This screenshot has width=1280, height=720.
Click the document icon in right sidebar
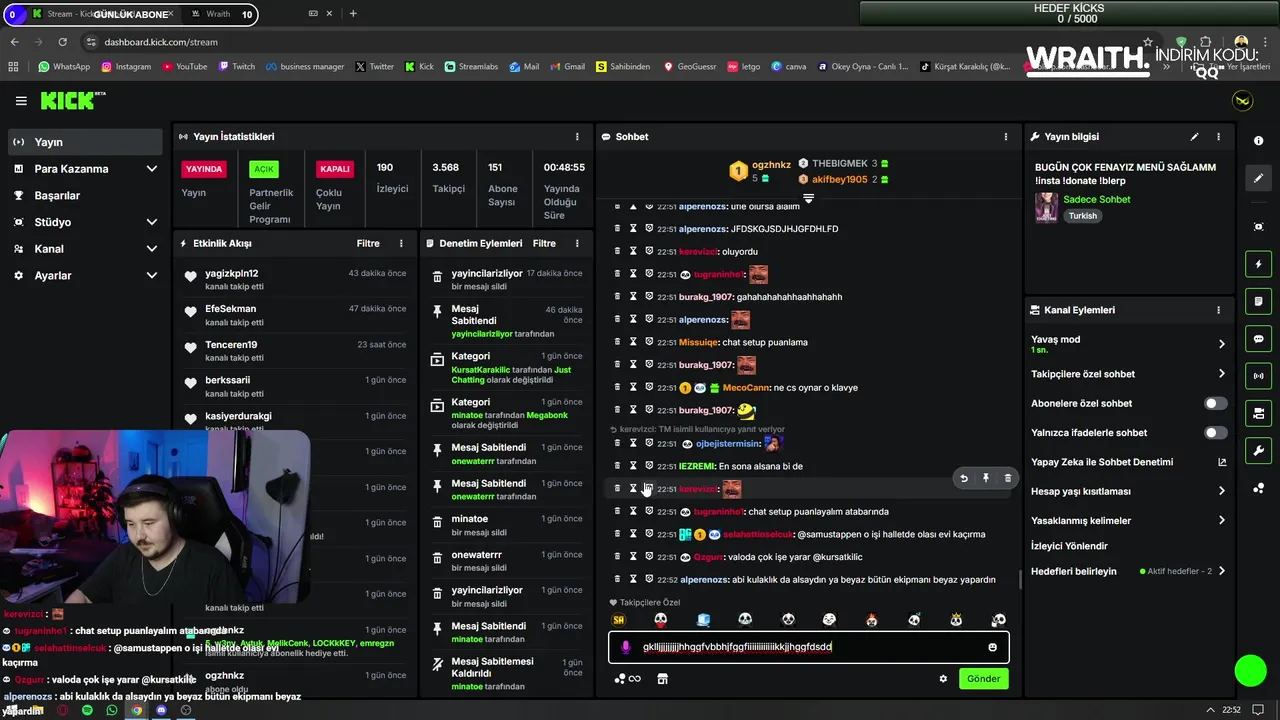[x=1258, y=301]
